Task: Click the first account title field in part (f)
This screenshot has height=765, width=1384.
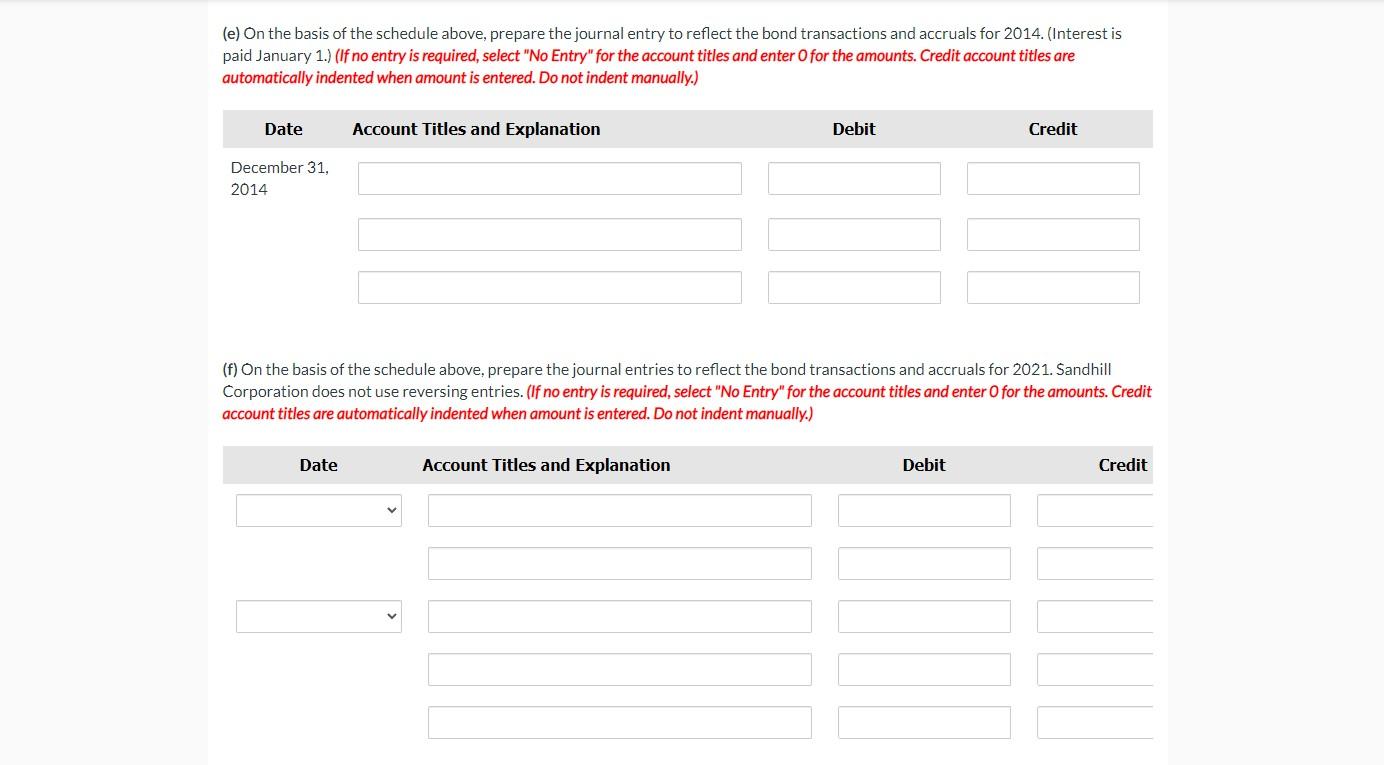Action: (x=619, y=510)
